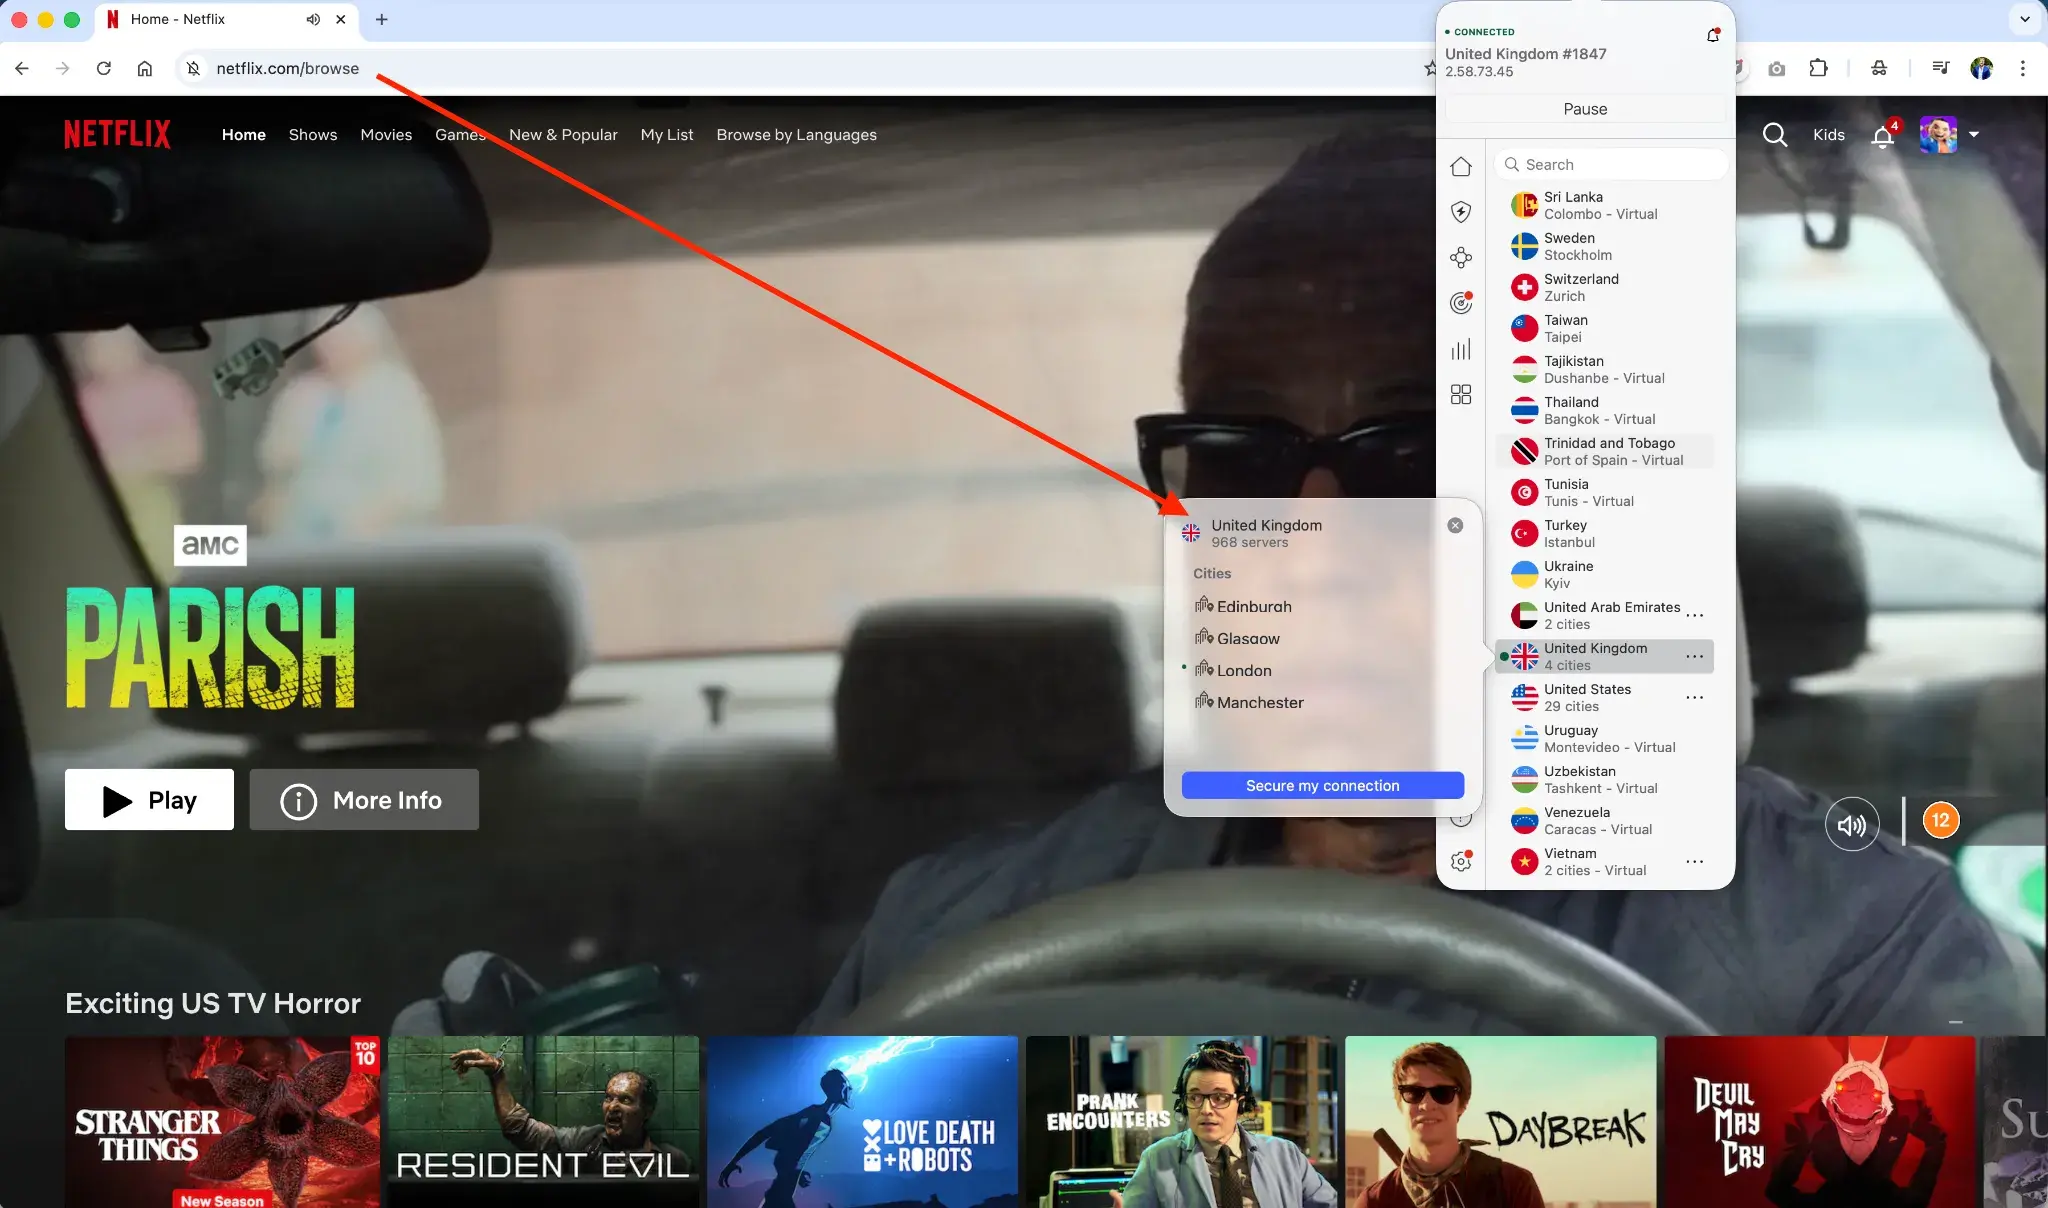Screen dimensions: 2048x1208
Task: Click the VPN notification bell in the header
Action: point(1713,35)
